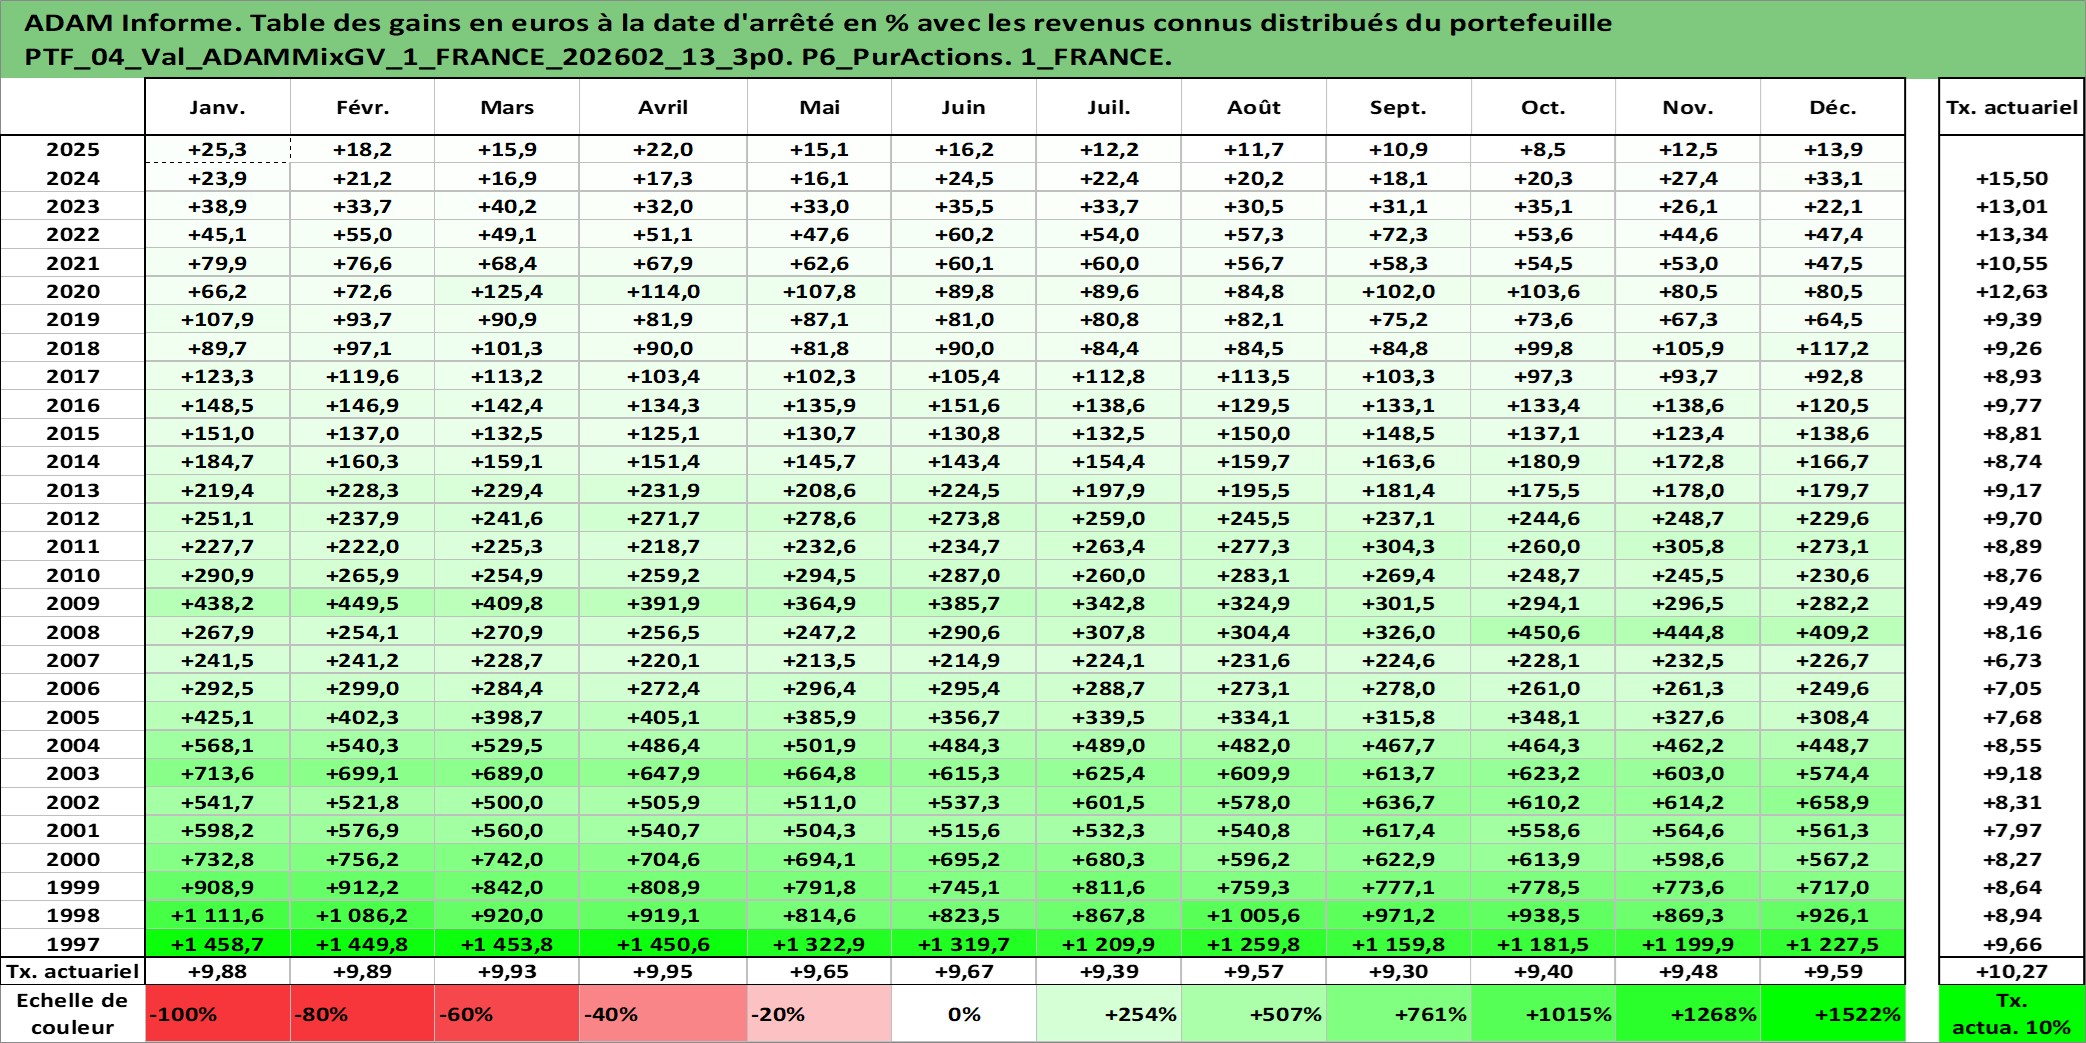The image size is (2086, 1043).
Task: Select cell +231,9 in April 2013
Action: coord(663,490)
